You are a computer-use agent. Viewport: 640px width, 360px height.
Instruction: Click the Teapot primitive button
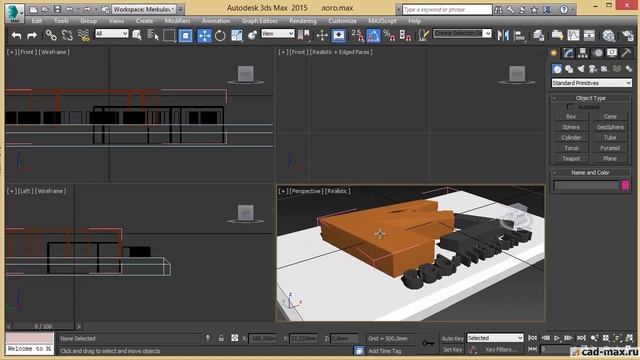pos(571,158)
